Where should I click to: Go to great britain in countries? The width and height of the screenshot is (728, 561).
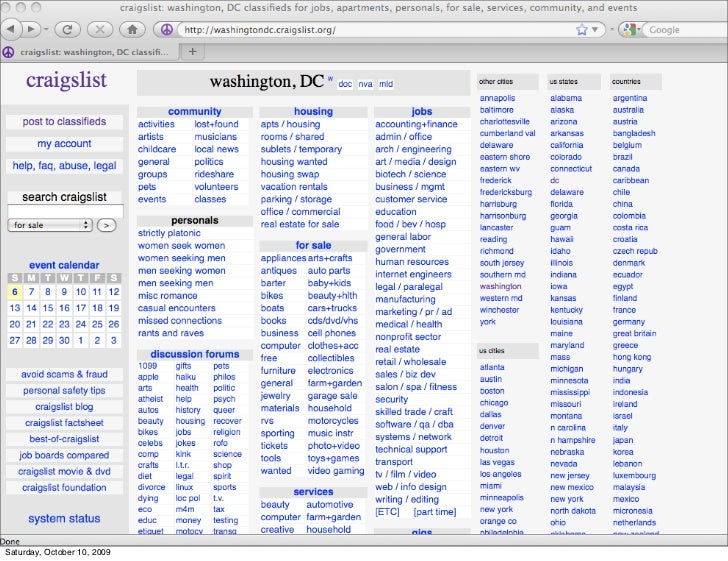click(634, 333)
